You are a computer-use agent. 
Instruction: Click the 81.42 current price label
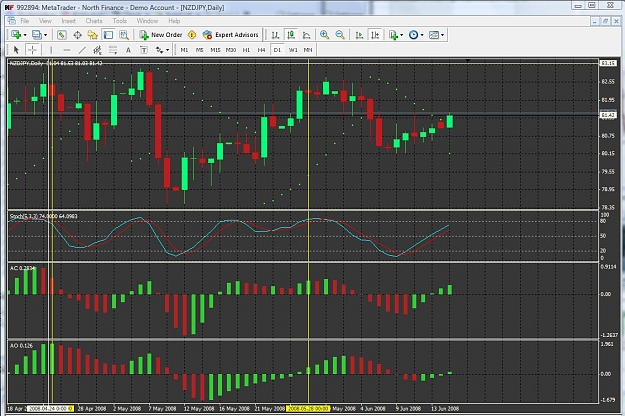point(608,115)
